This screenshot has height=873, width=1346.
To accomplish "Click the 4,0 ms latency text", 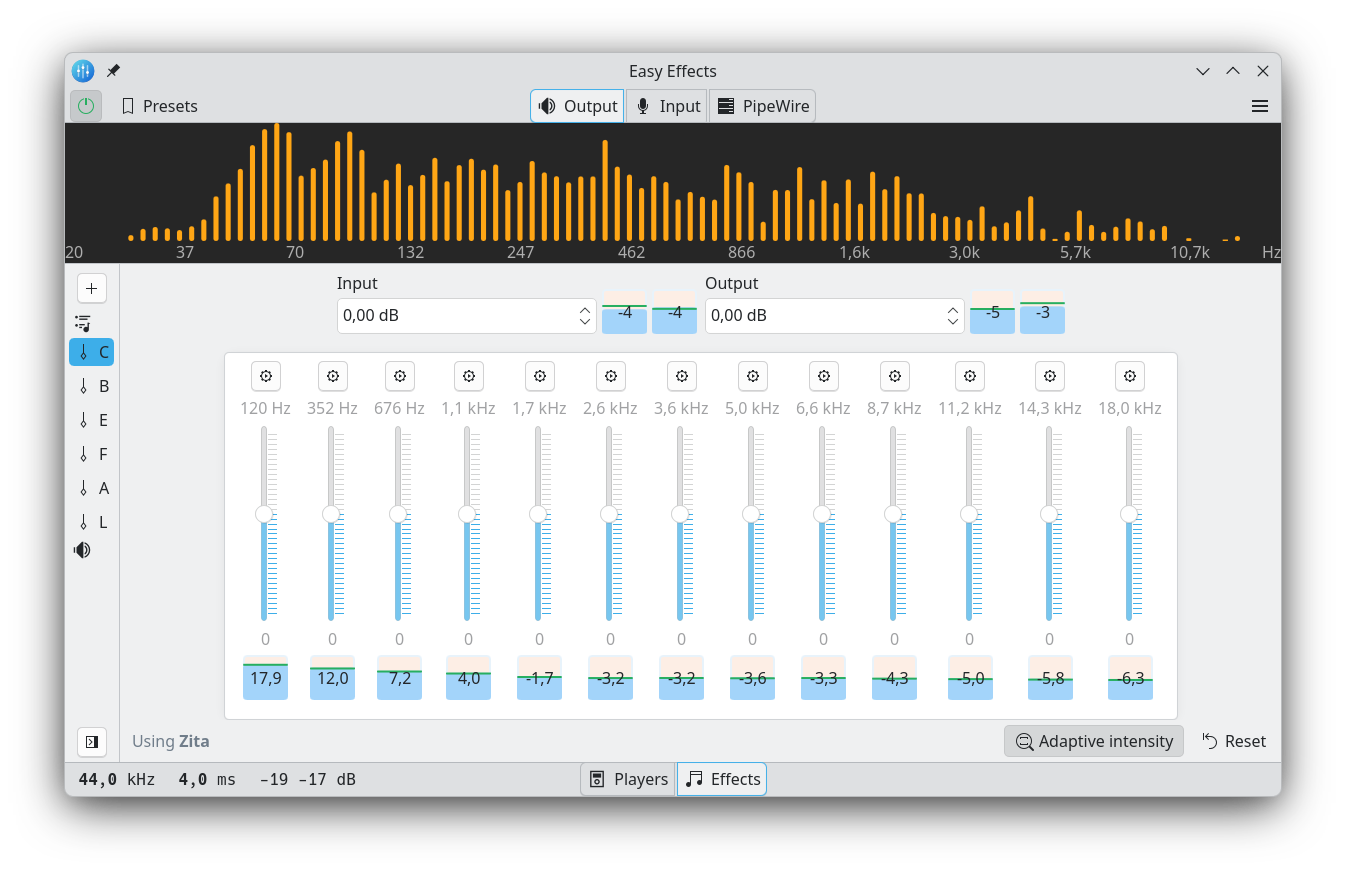I will pyautogui.click(x=207, y=779).
